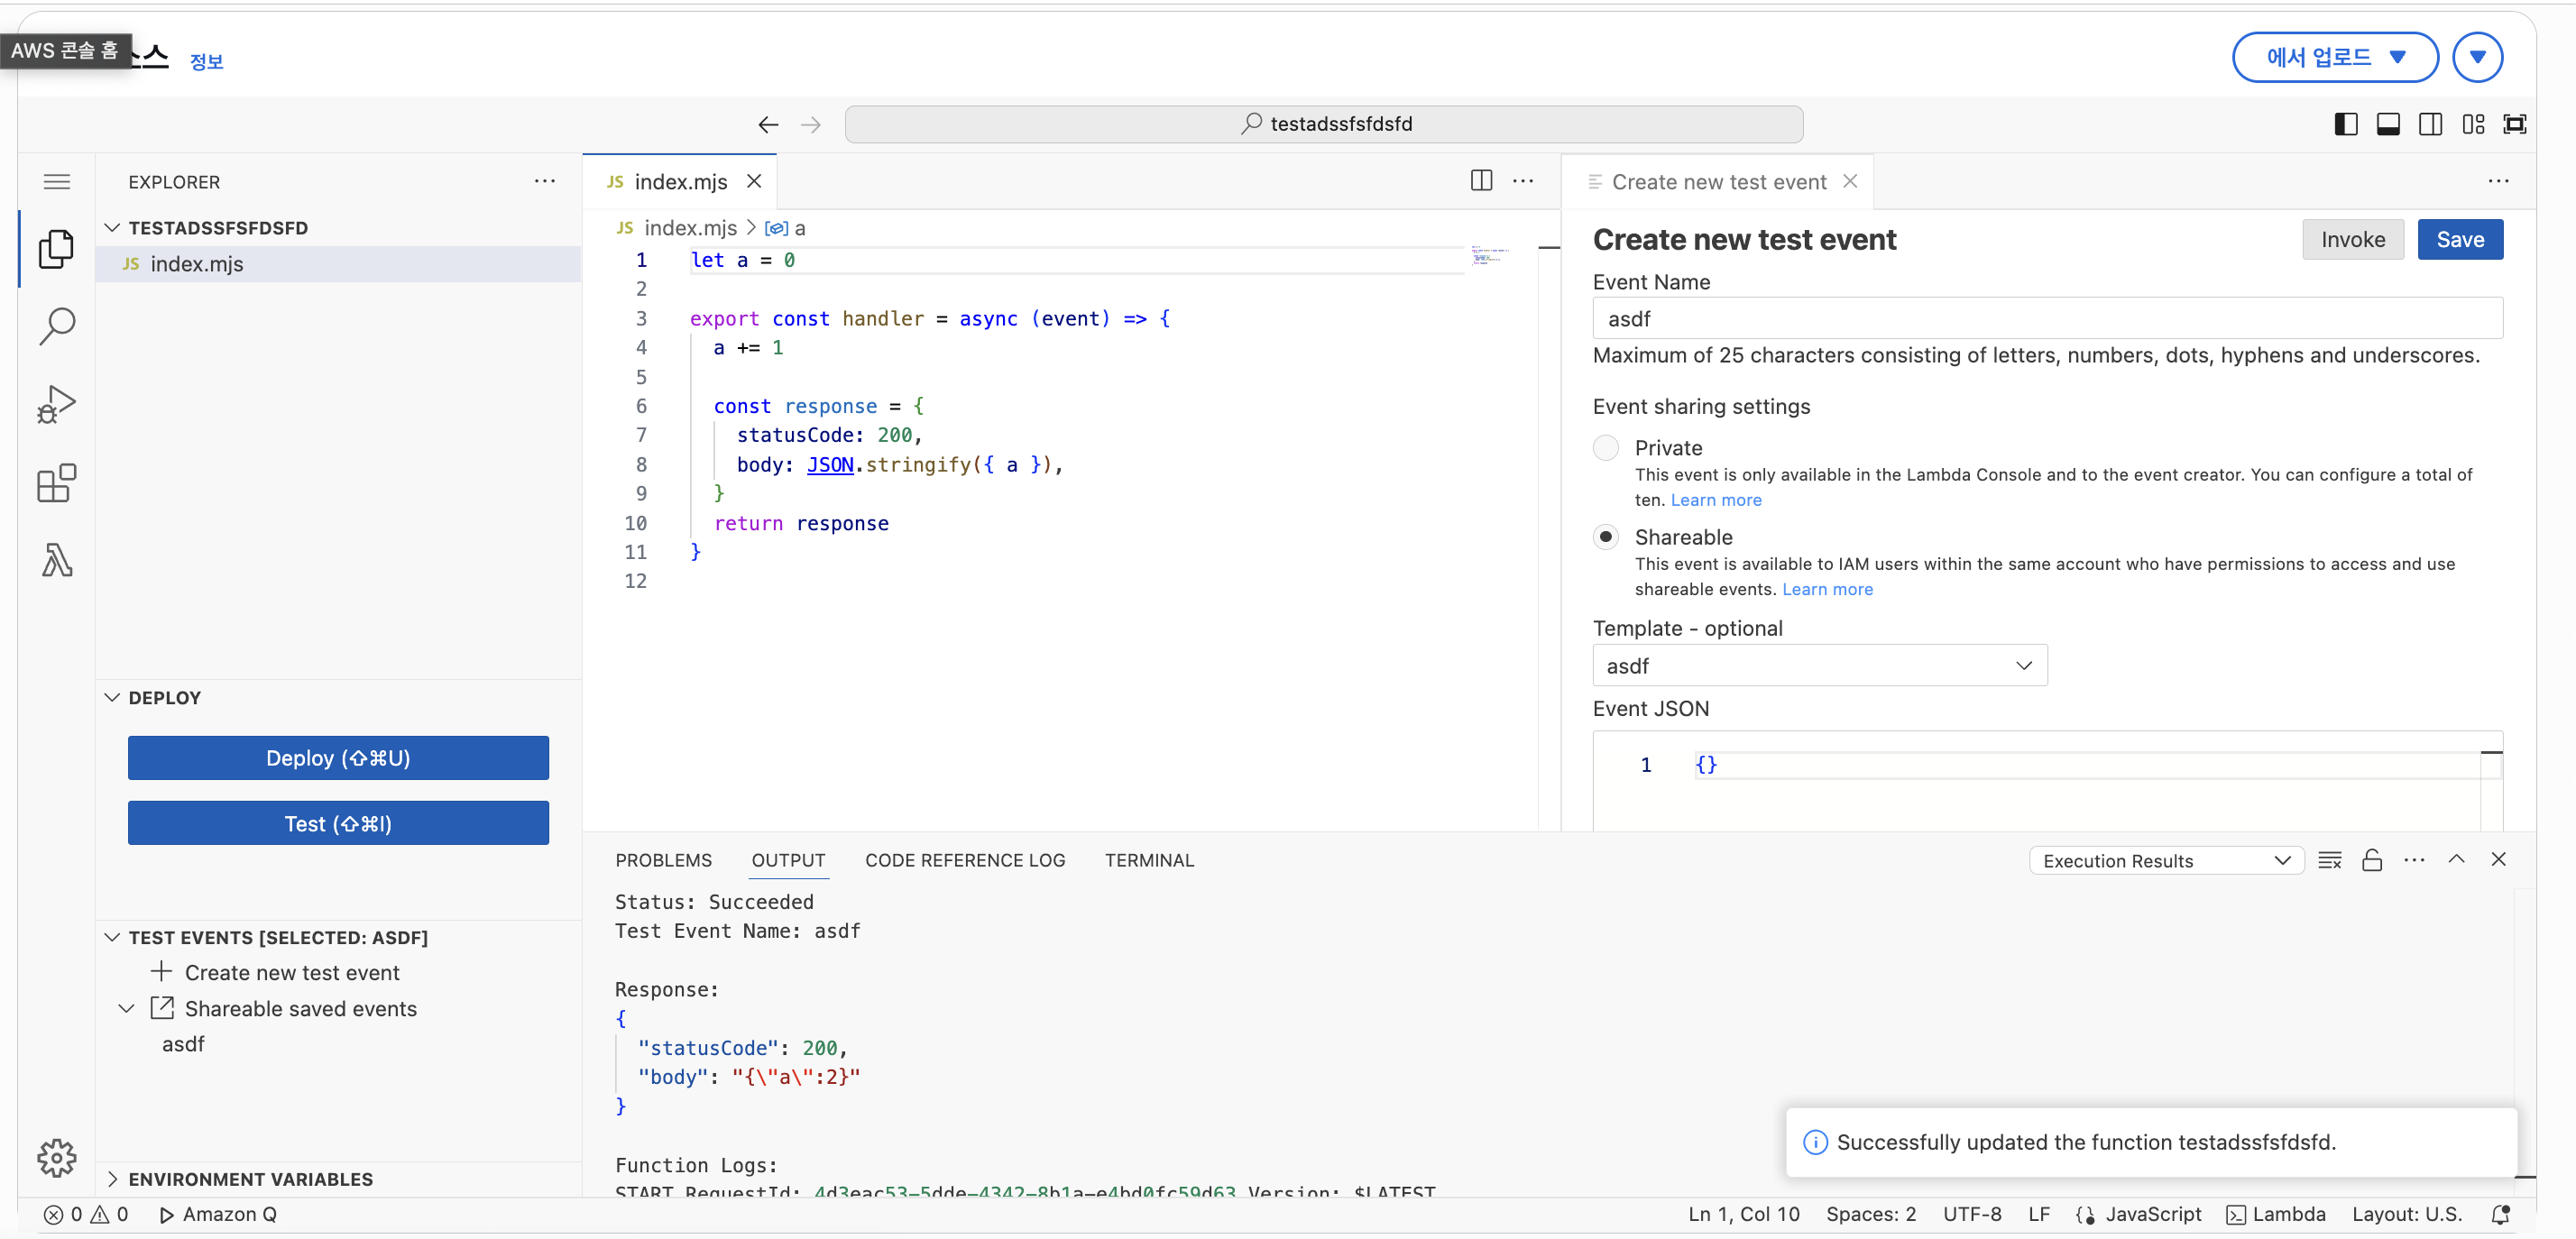Click the Deploy button
This screenshot has width=2576, height=1239.
coord(338,758)
